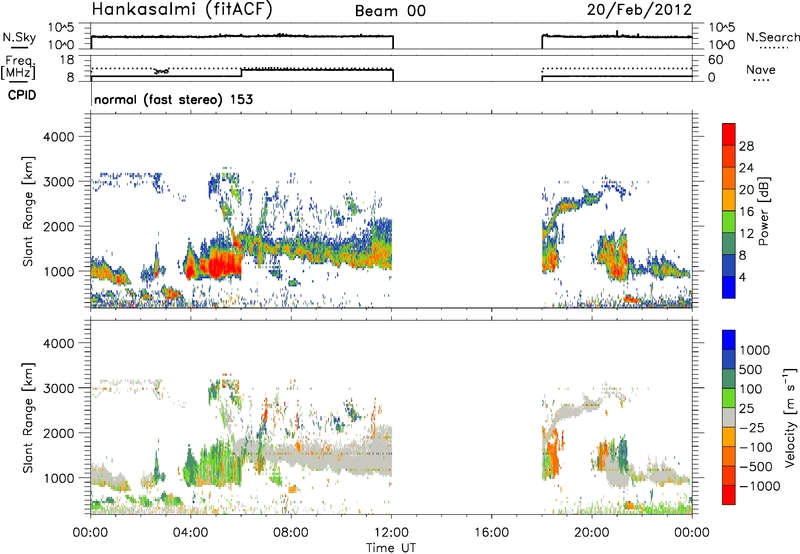Click the solid line sample under N.Sky
This screenshot has height=554, width=800.
pyautogui.click(x=19, y=48)
